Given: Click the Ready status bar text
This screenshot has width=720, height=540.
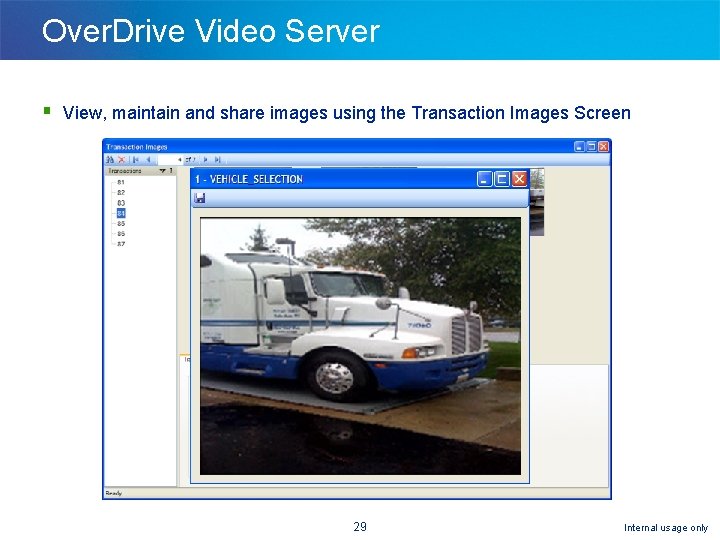Looking at the screenshot, I should point(113,493).
